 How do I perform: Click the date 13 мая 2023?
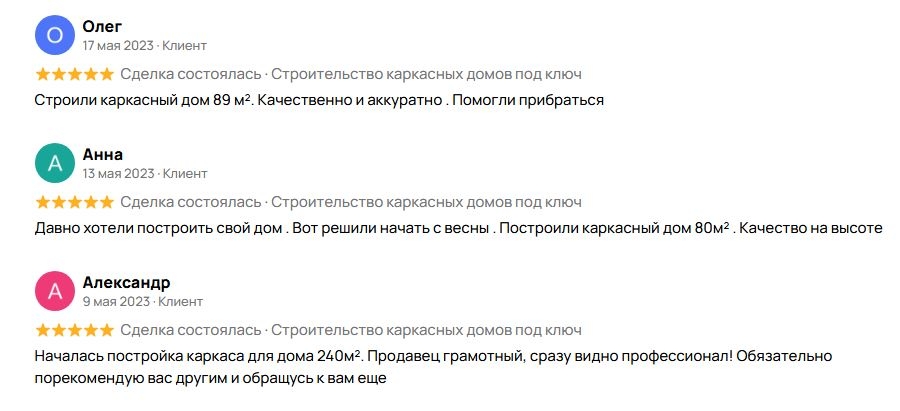tap(118, 174)
